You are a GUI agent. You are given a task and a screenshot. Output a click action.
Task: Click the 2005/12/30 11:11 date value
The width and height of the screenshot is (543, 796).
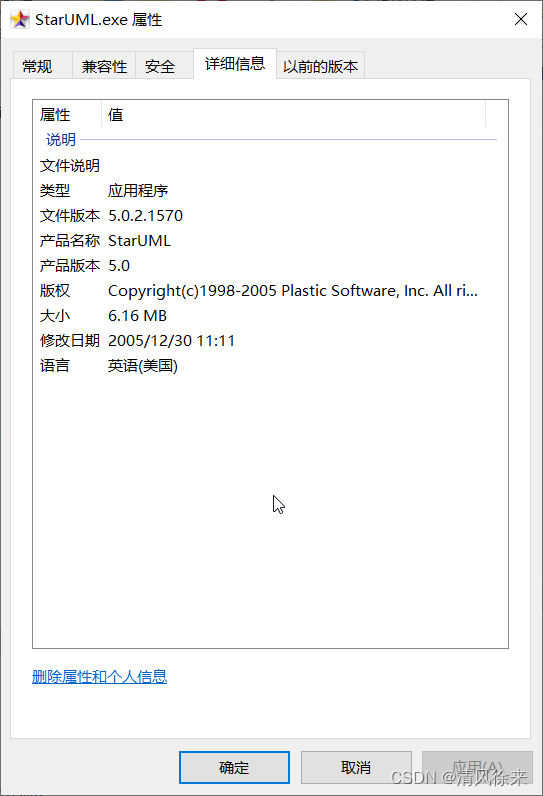pyautogui.click(x=172, y=341)
